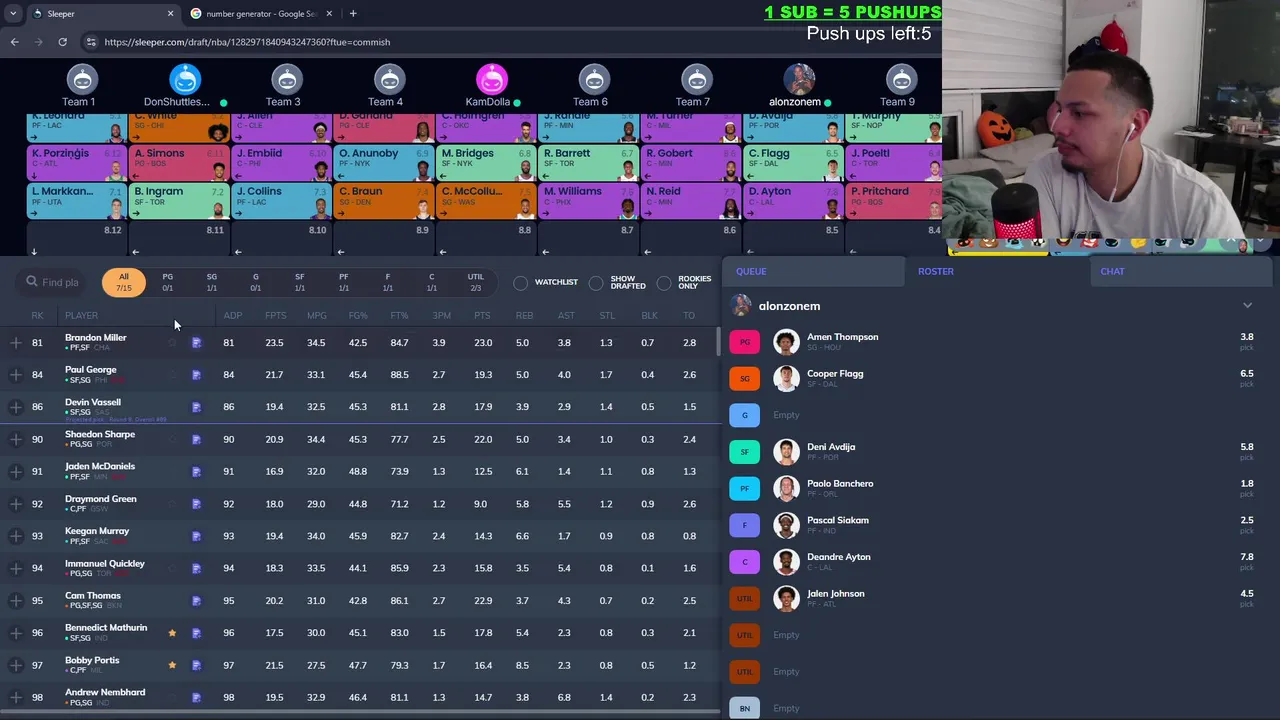Image resolution: width=1280 pixels, height=720 pixels.
Task: Open the site information icon in address bar
Action: click(x=90, y=42)
